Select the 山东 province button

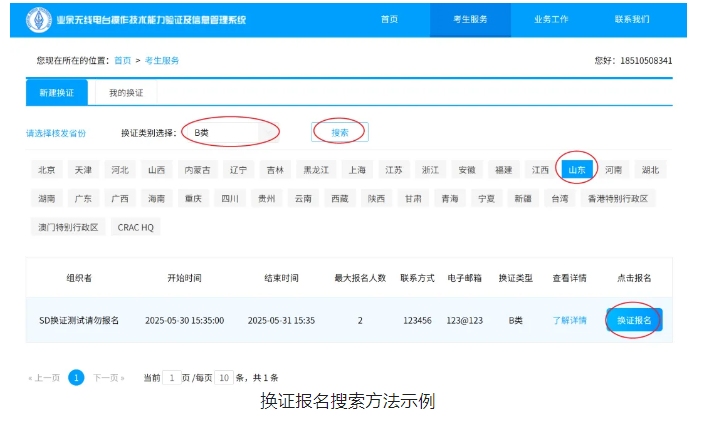click(577, 170)
